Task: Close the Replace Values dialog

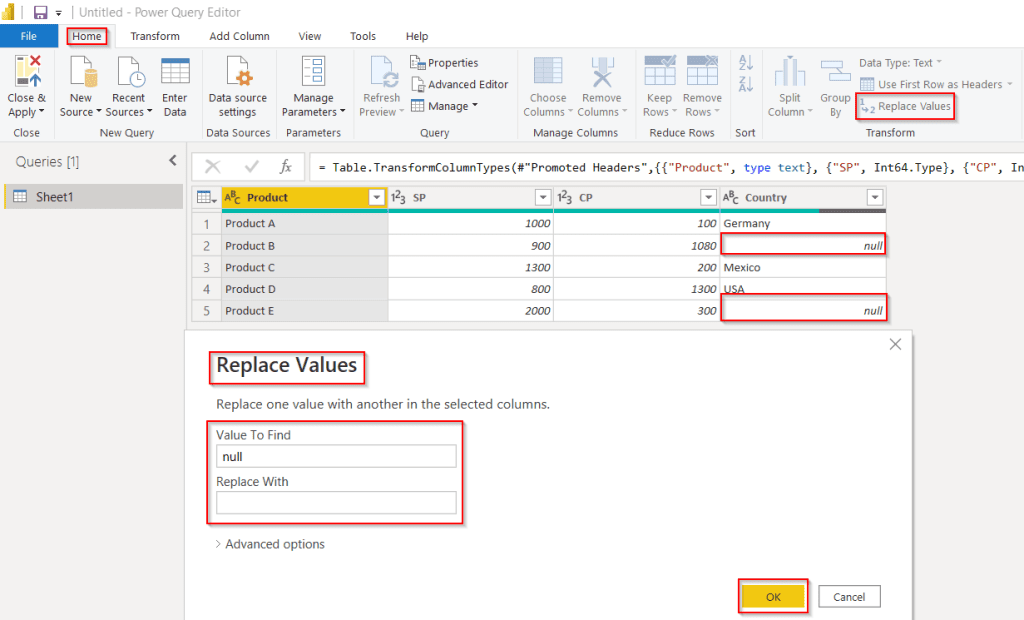Action: tap(895, 344)
